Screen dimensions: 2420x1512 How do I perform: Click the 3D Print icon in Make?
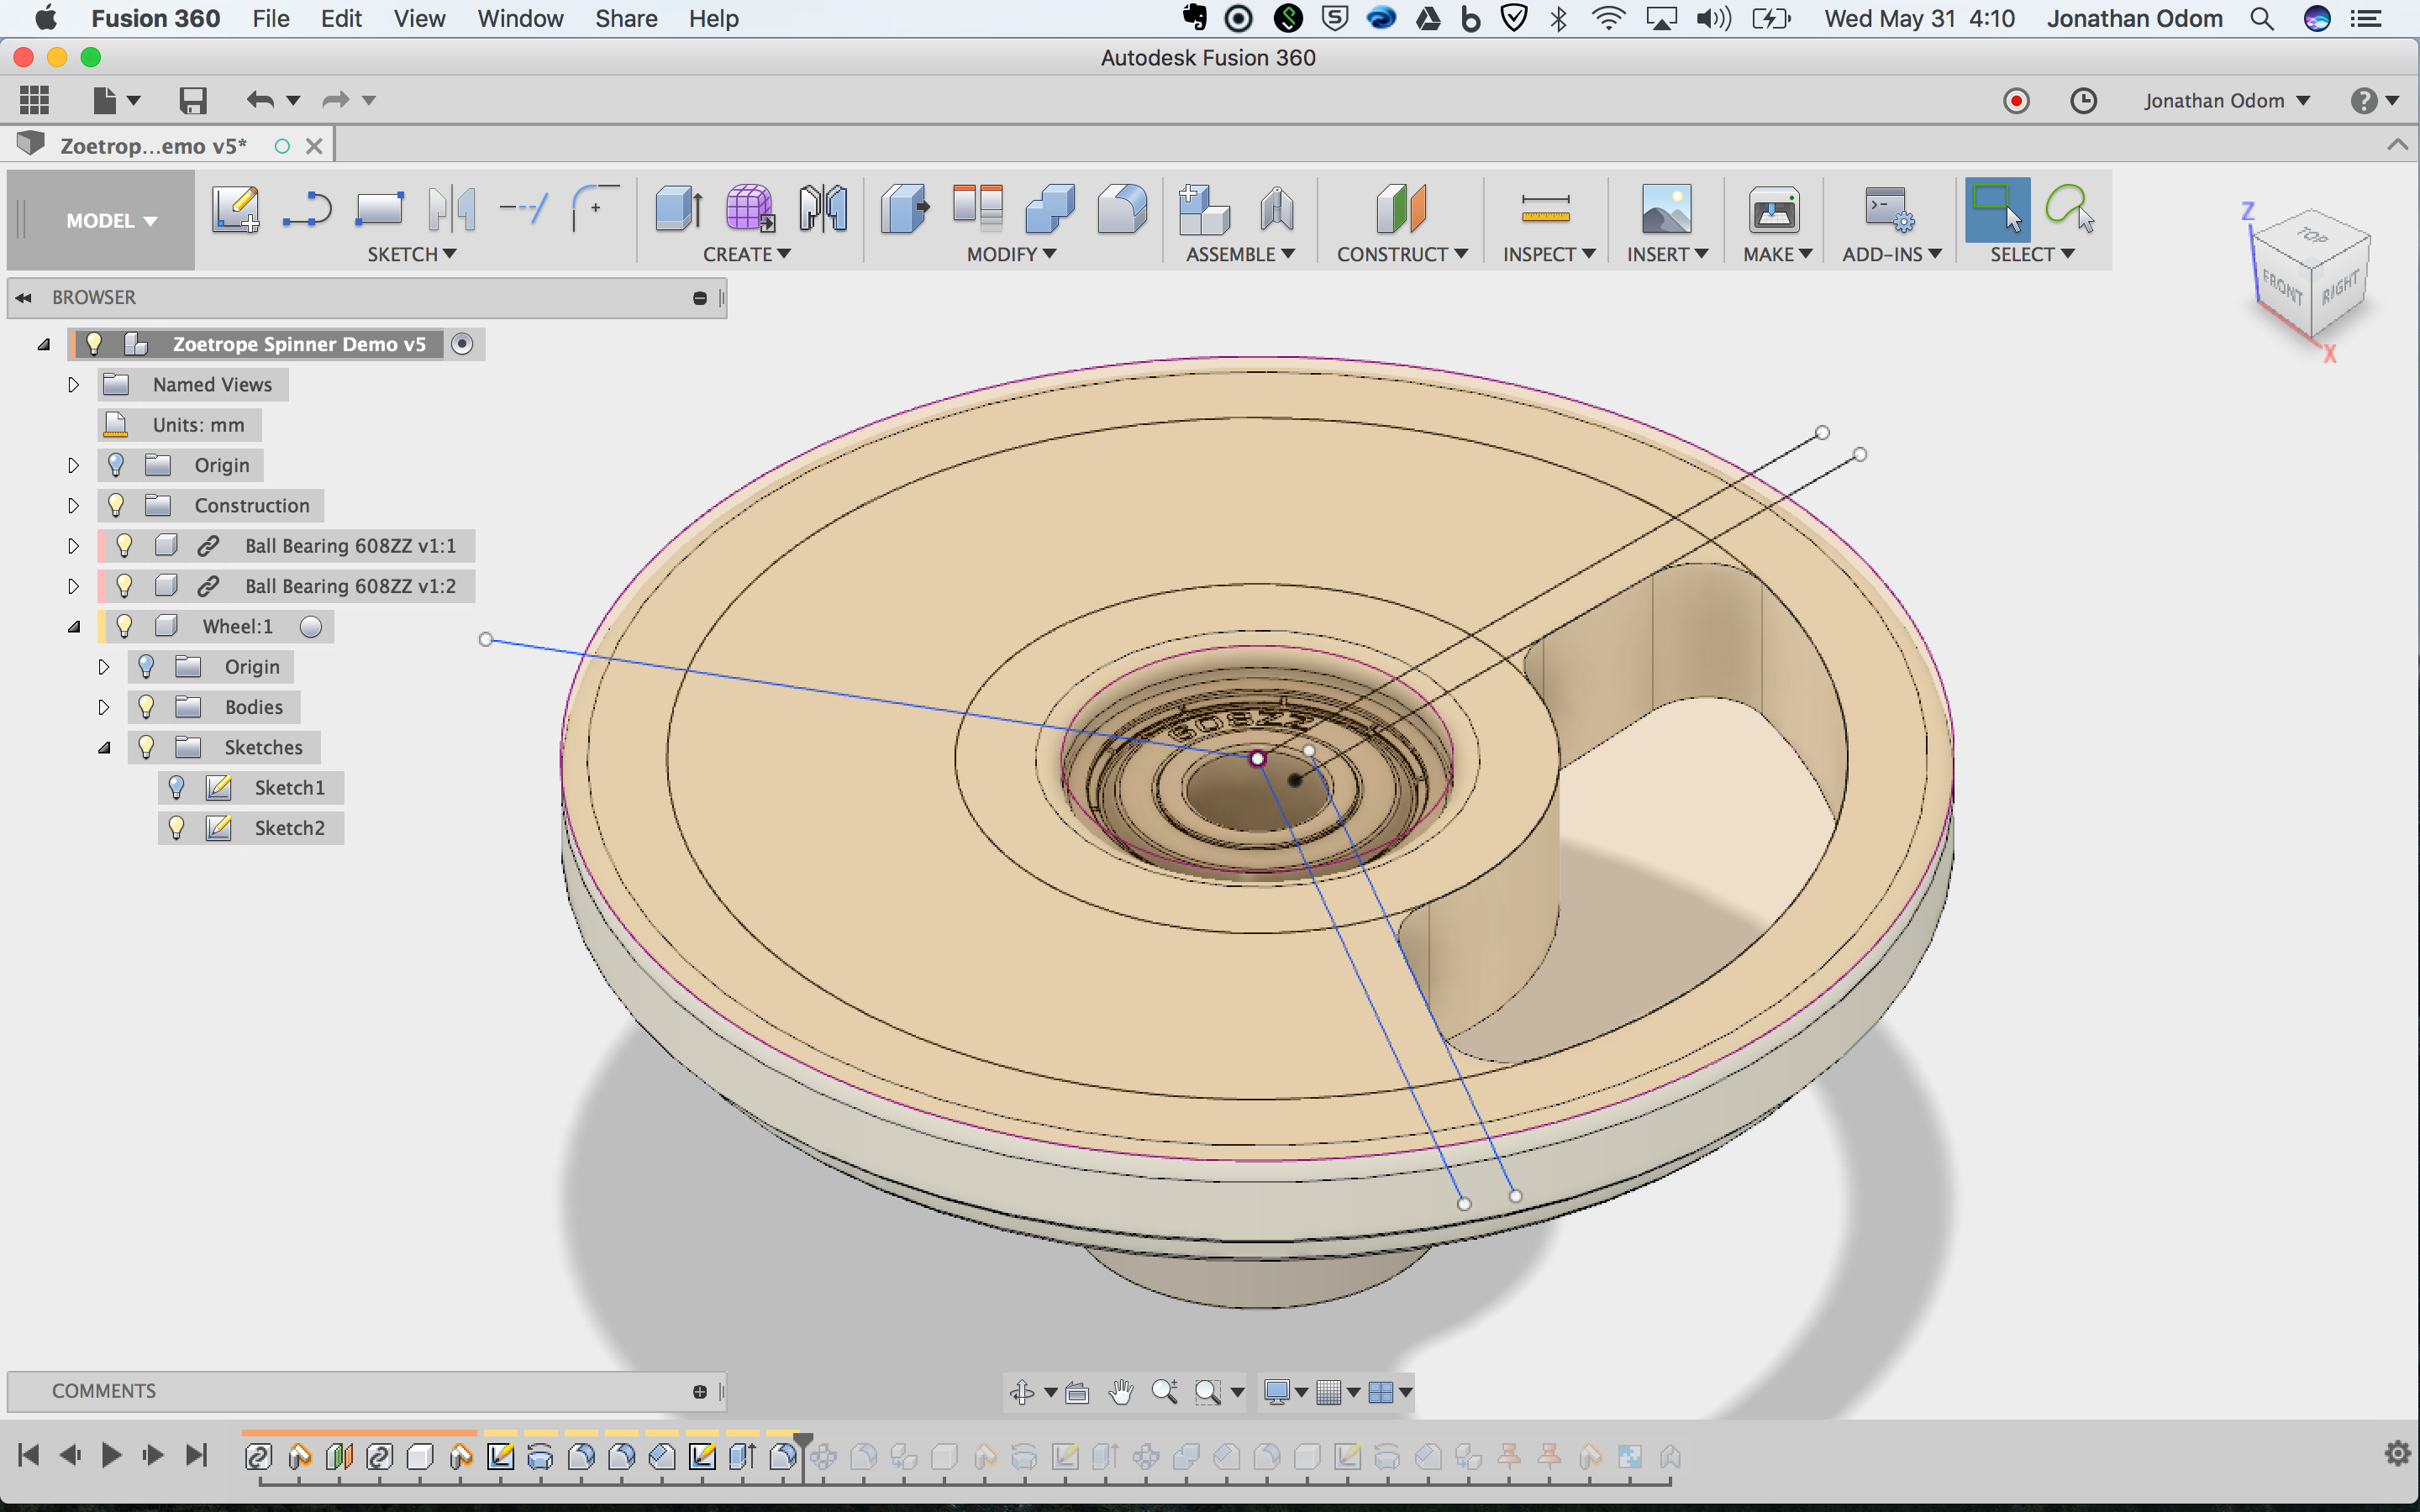pyautogui.click(x=1773, y=209)
